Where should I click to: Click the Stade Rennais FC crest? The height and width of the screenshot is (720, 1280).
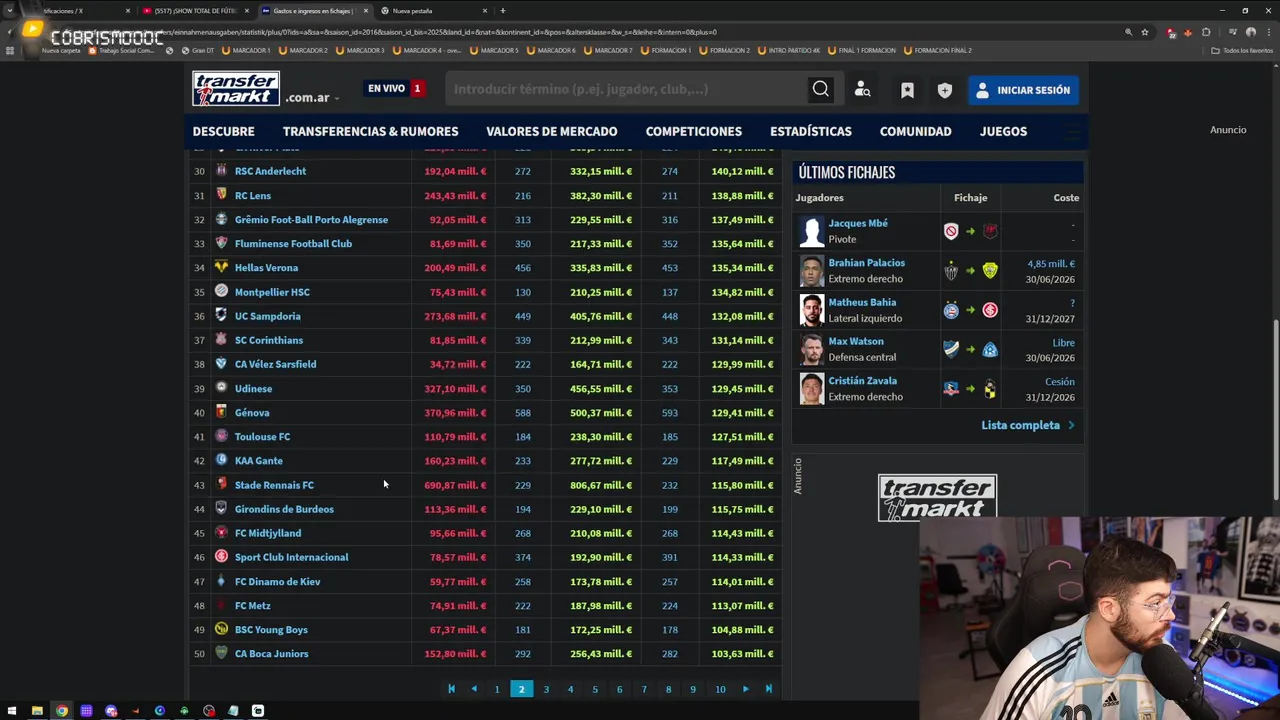[221, 485]
